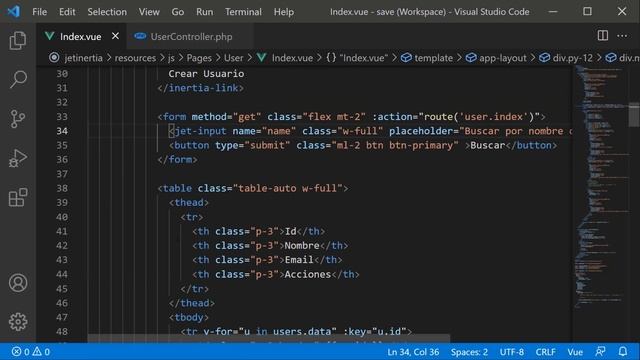Click line number 34 in gutter

click(62, 131)
